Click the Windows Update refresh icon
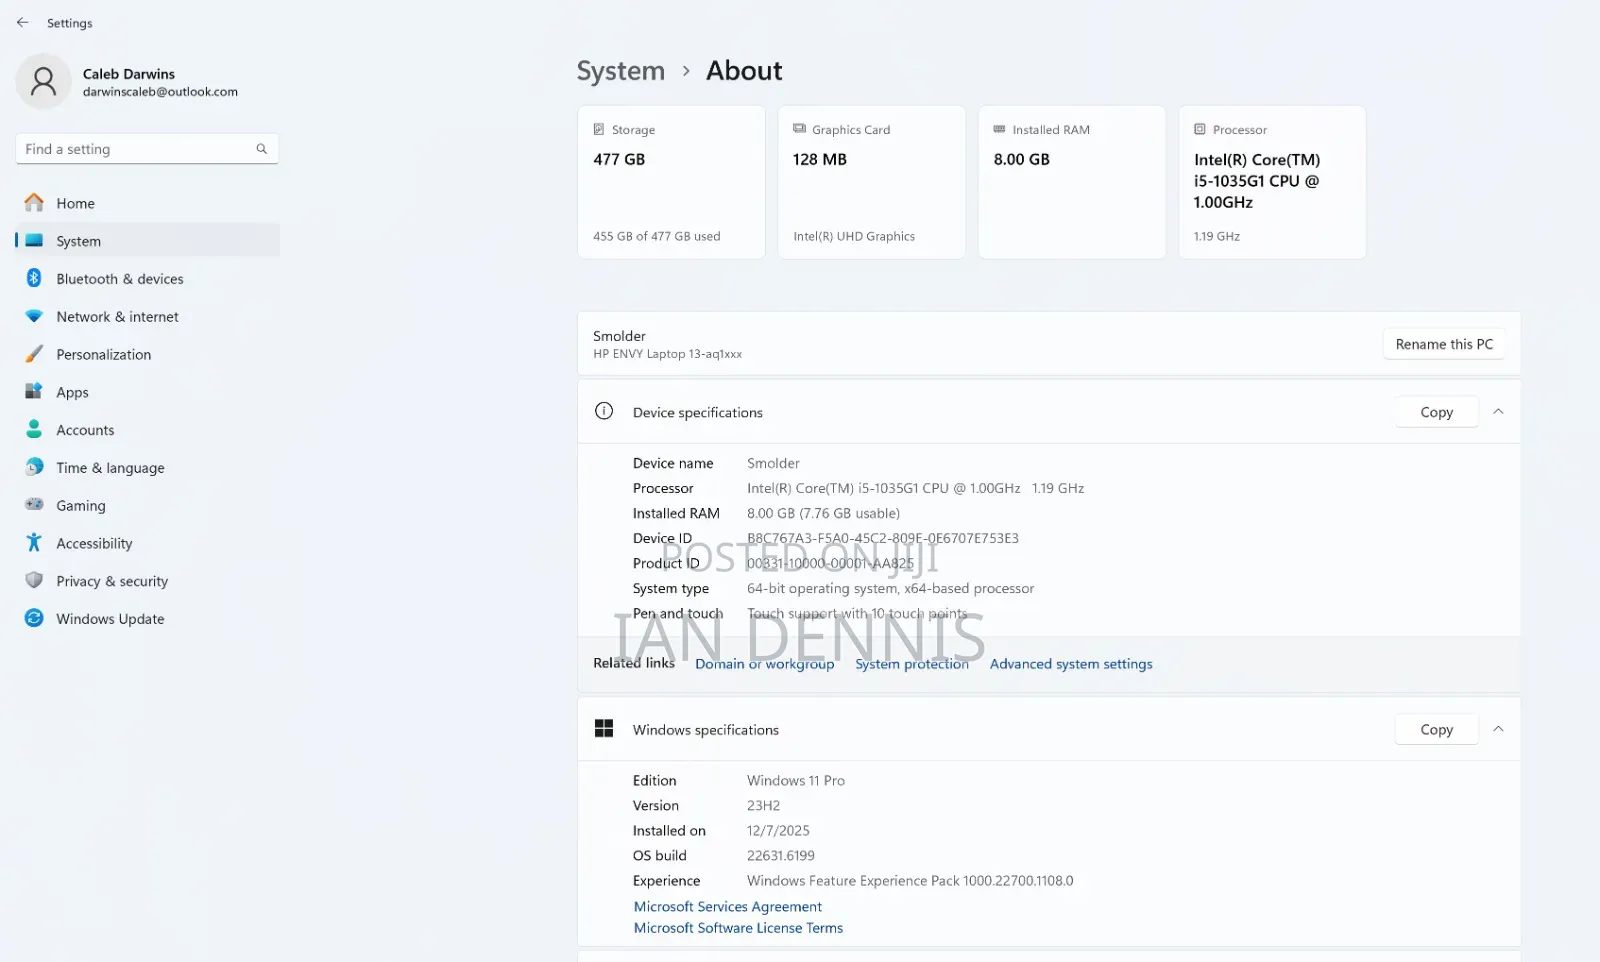Viewport: 1600px width, 962px height. [x=34, y=618]
